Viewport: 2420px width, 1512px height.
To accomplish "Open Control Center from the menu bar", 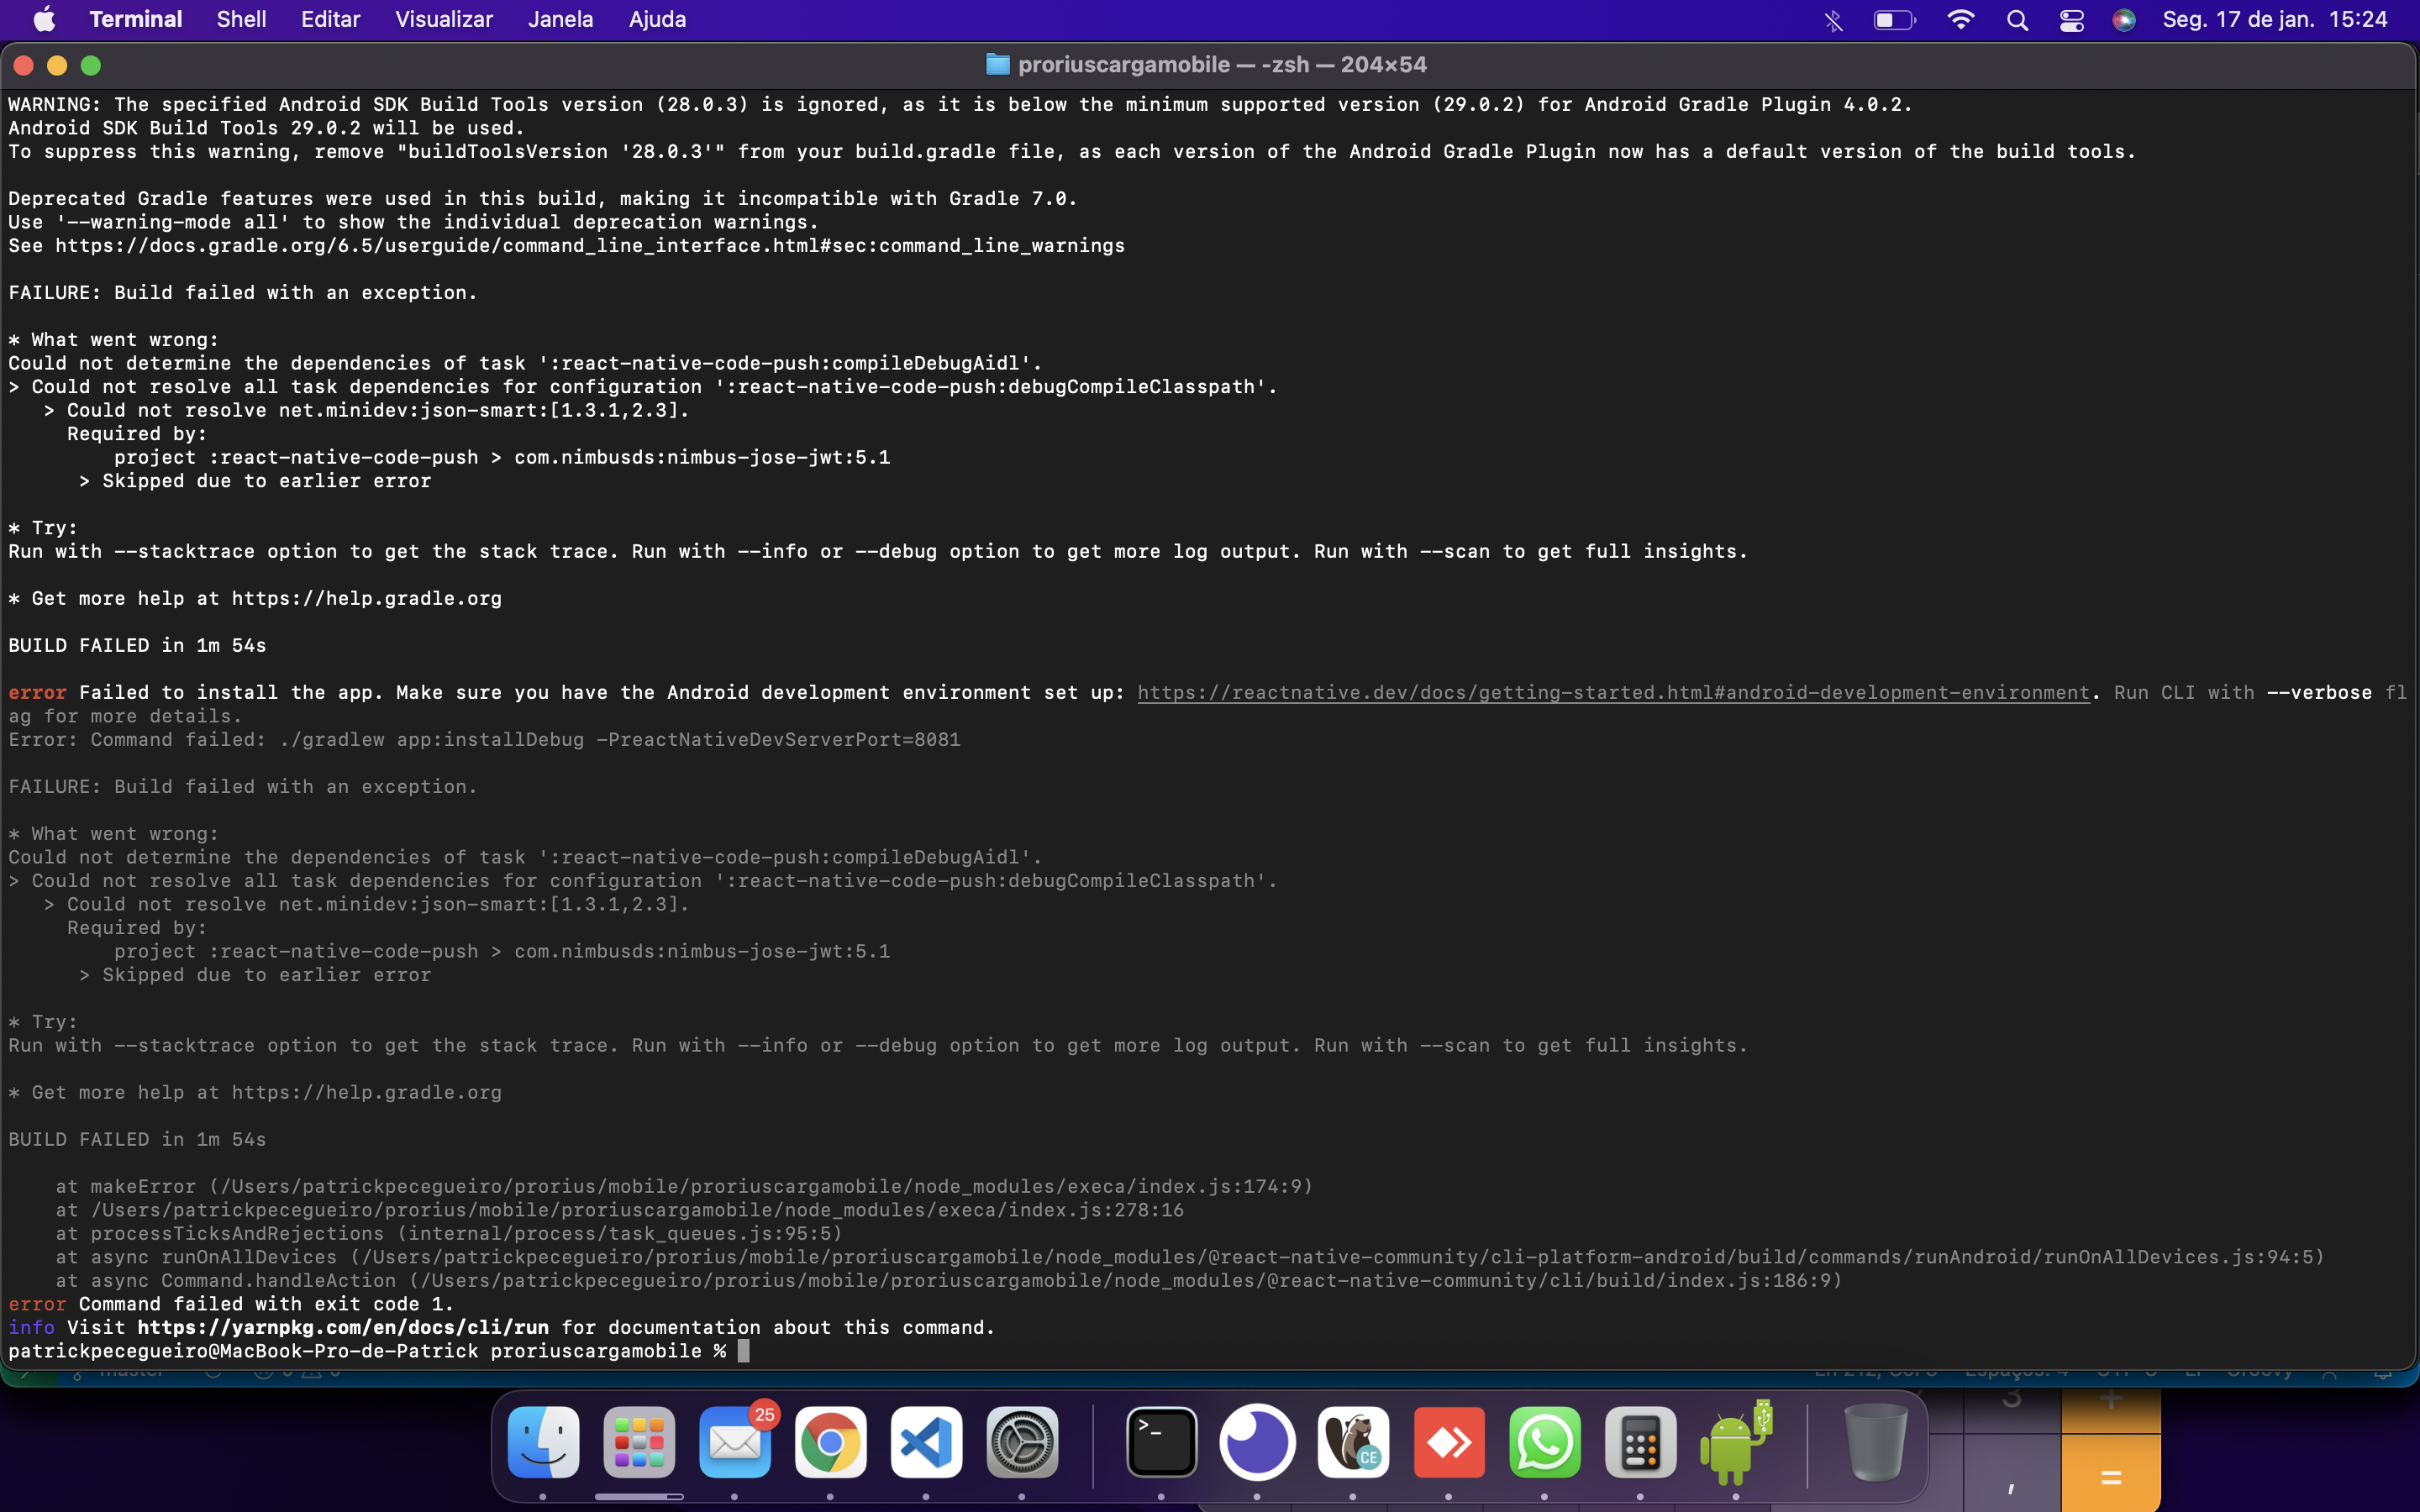I will 2072,19.
